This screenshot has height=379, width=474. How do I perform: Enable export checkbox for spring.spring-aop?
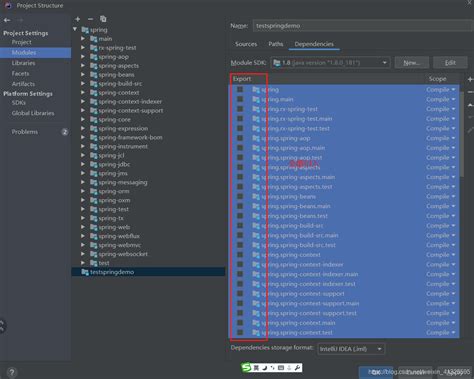click(240, 138)
